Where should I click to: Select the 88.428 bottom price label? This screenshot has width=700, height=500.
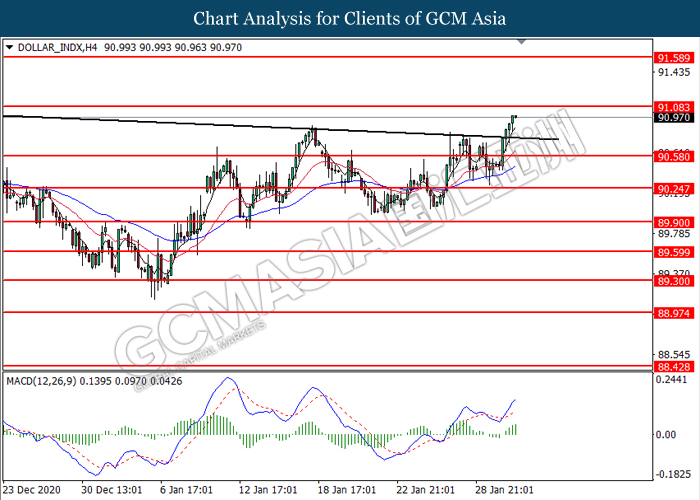coord(673,367)
